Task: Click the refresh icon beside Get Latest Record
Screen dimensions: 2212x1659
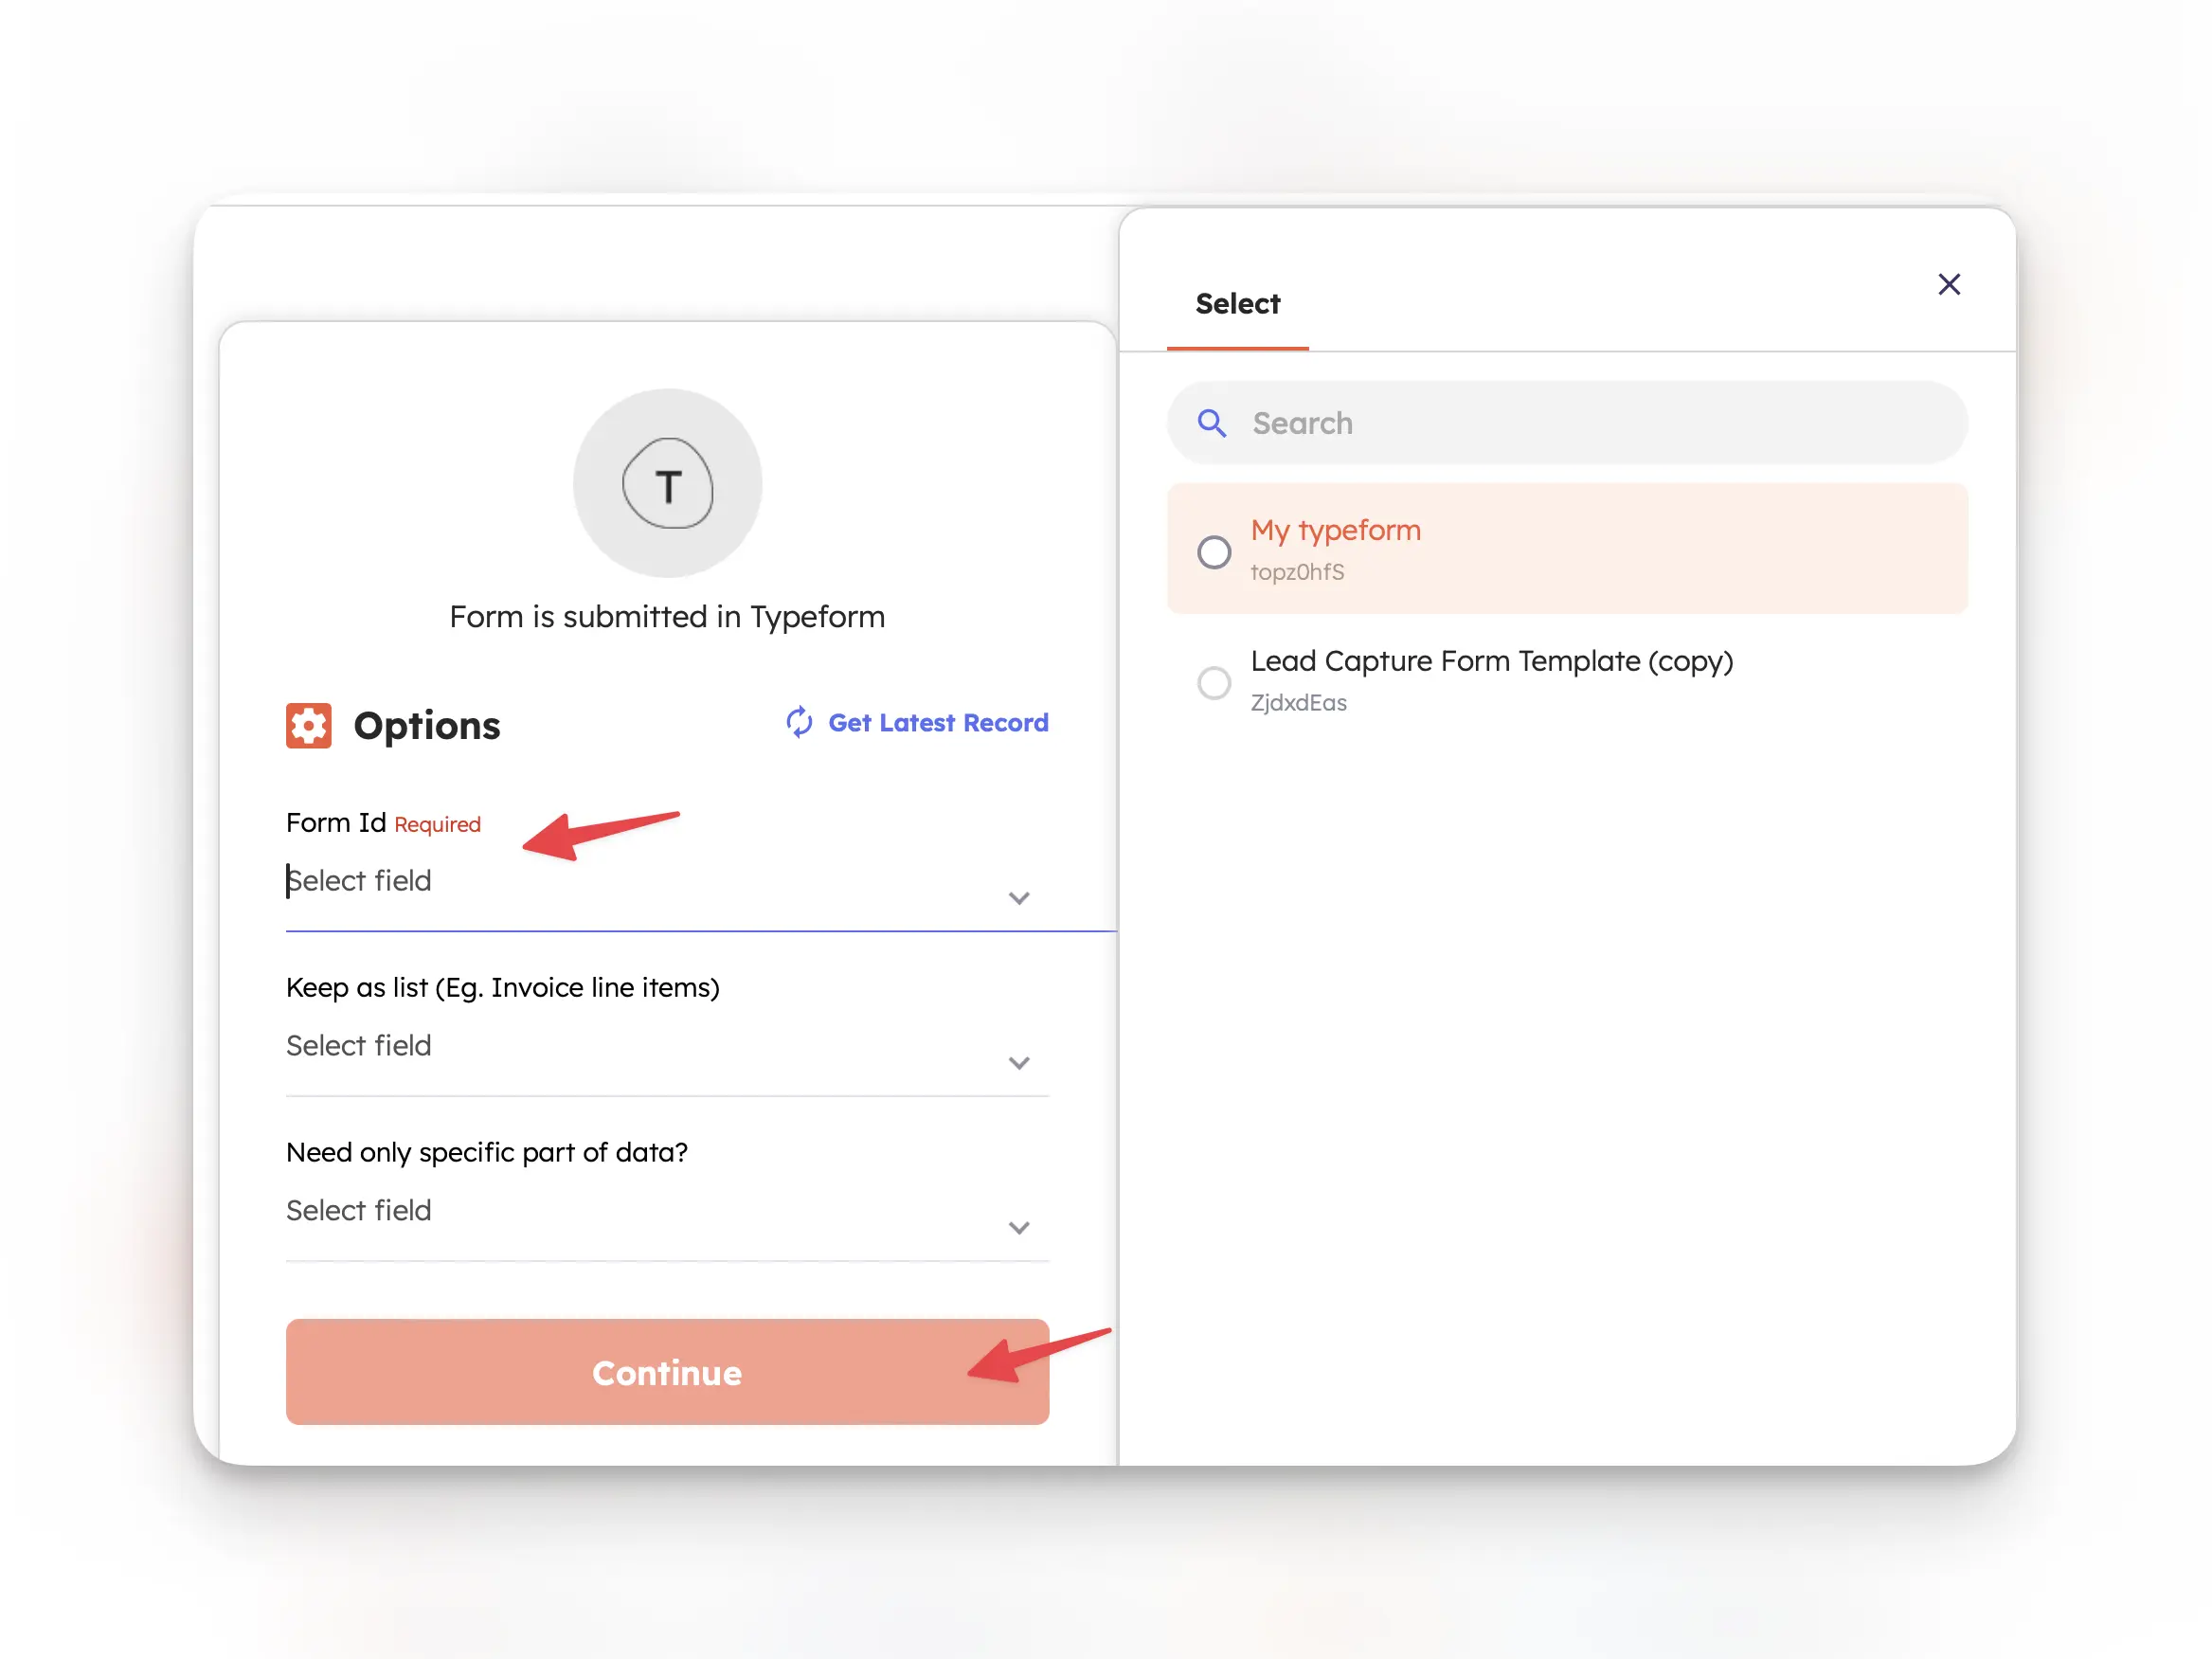Action: click(x=799, y=722)
